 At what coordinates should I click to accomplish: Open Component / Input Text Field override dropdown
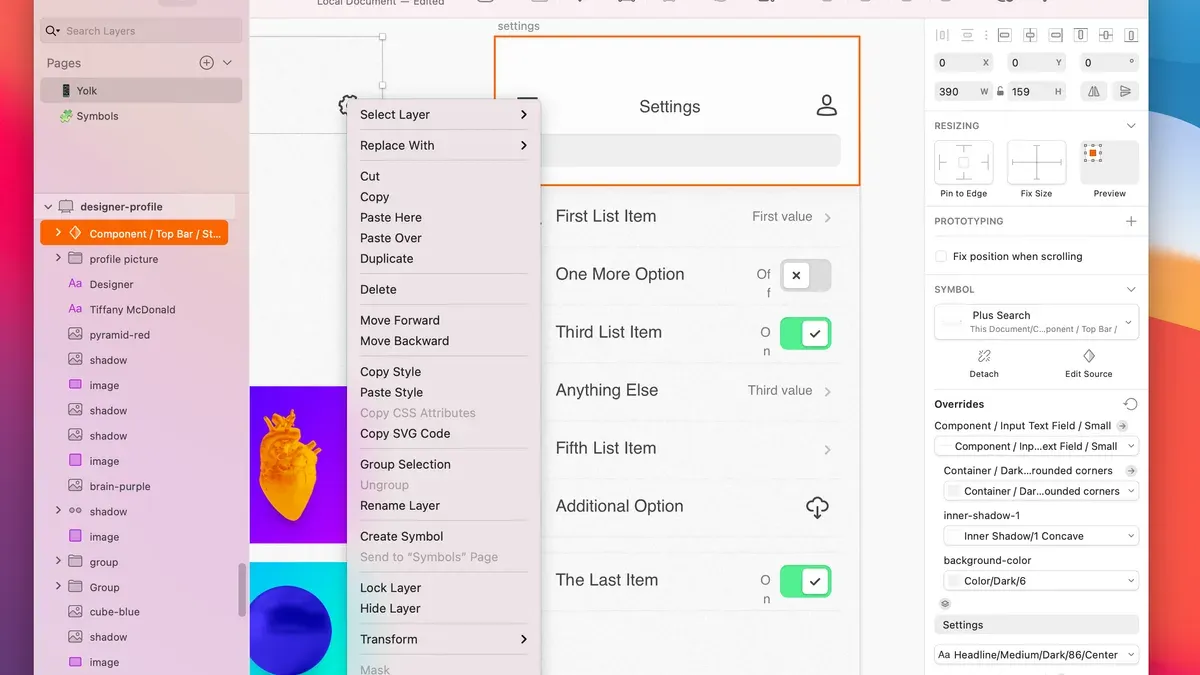tap(1036, 446)
